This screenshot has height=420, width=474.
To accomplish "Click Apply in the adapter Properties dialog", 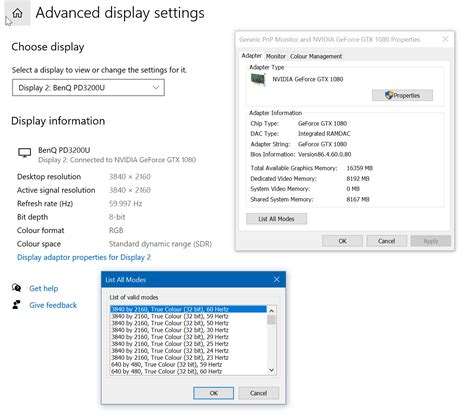I will tap(431, 241).
